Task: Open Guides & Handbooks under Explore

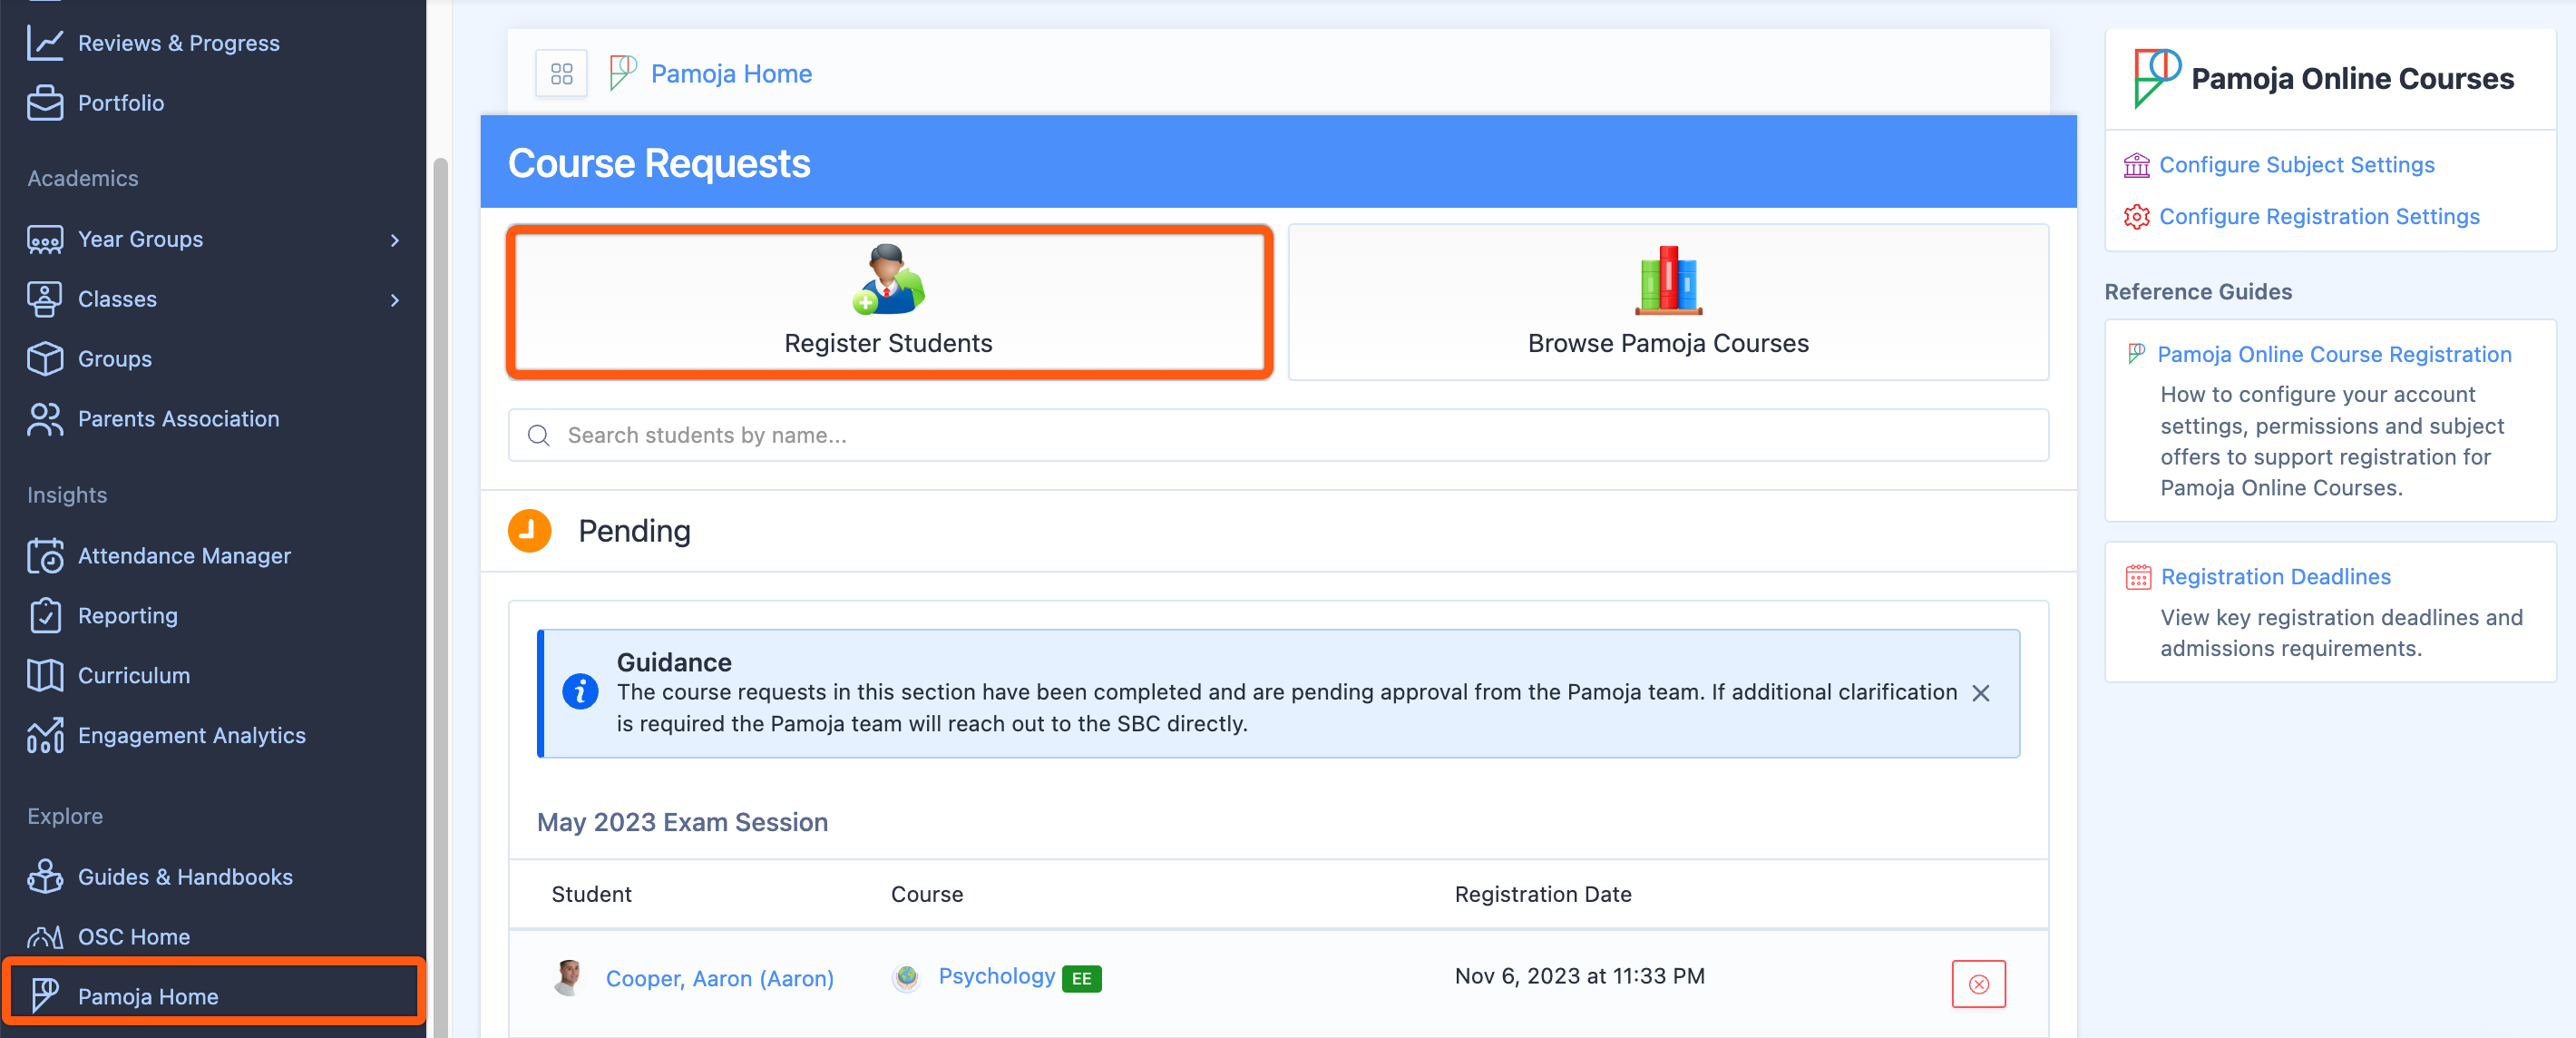Action: click(185, 877)
